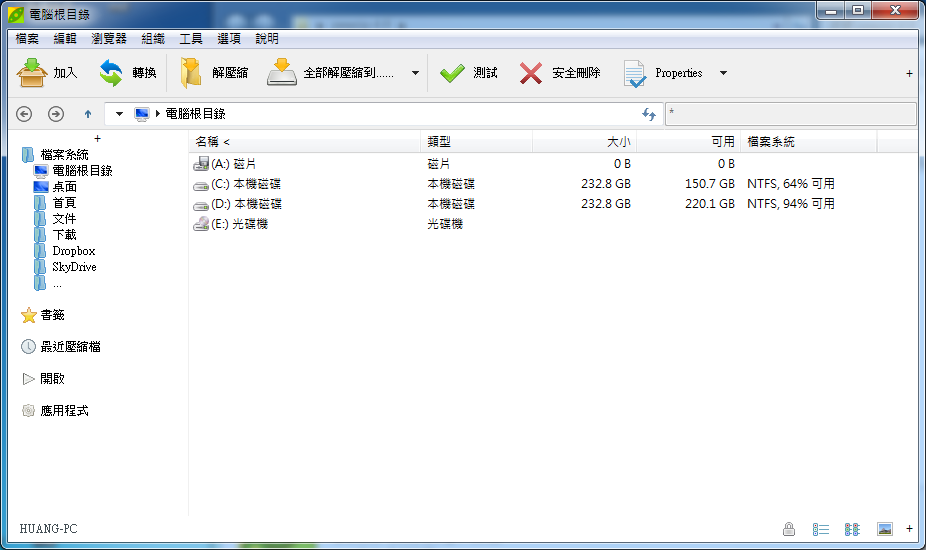Image resolution: width=926 pixels, height=550 pixels.
Task: Select the (C:) 本機磁碟 drive row
Action: click(553, 184)
